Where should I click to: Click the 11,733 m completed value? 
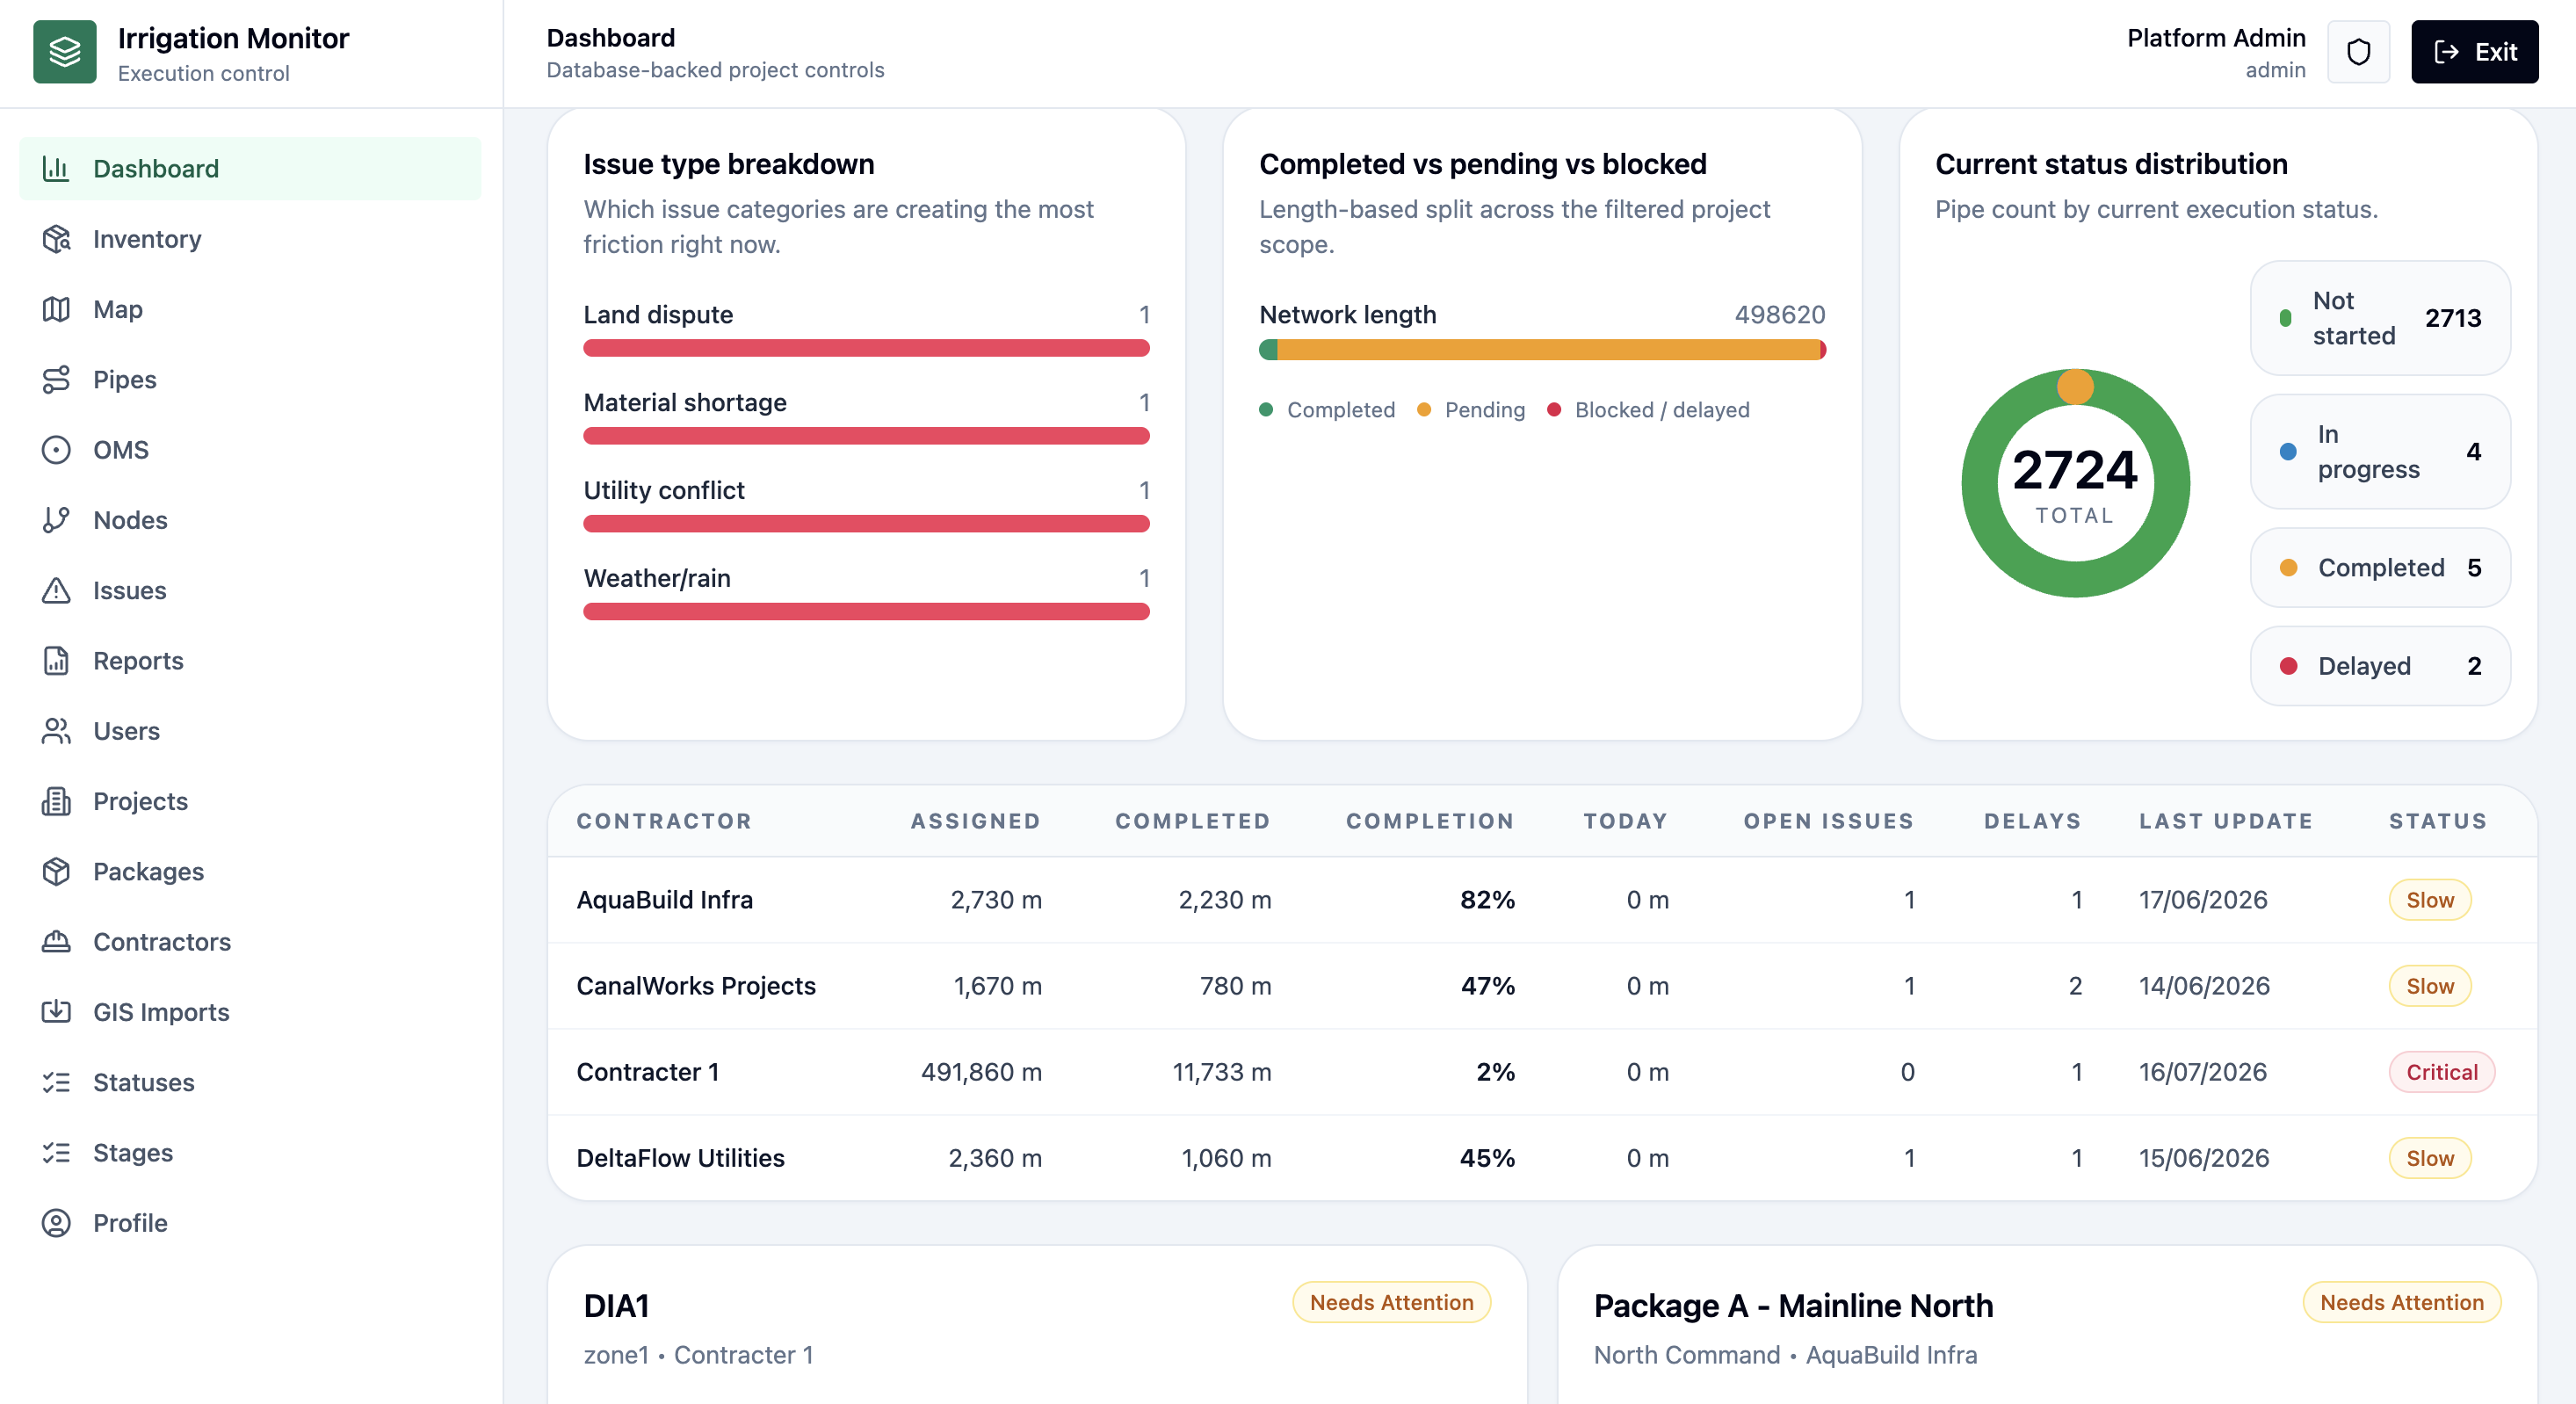1222,1071
